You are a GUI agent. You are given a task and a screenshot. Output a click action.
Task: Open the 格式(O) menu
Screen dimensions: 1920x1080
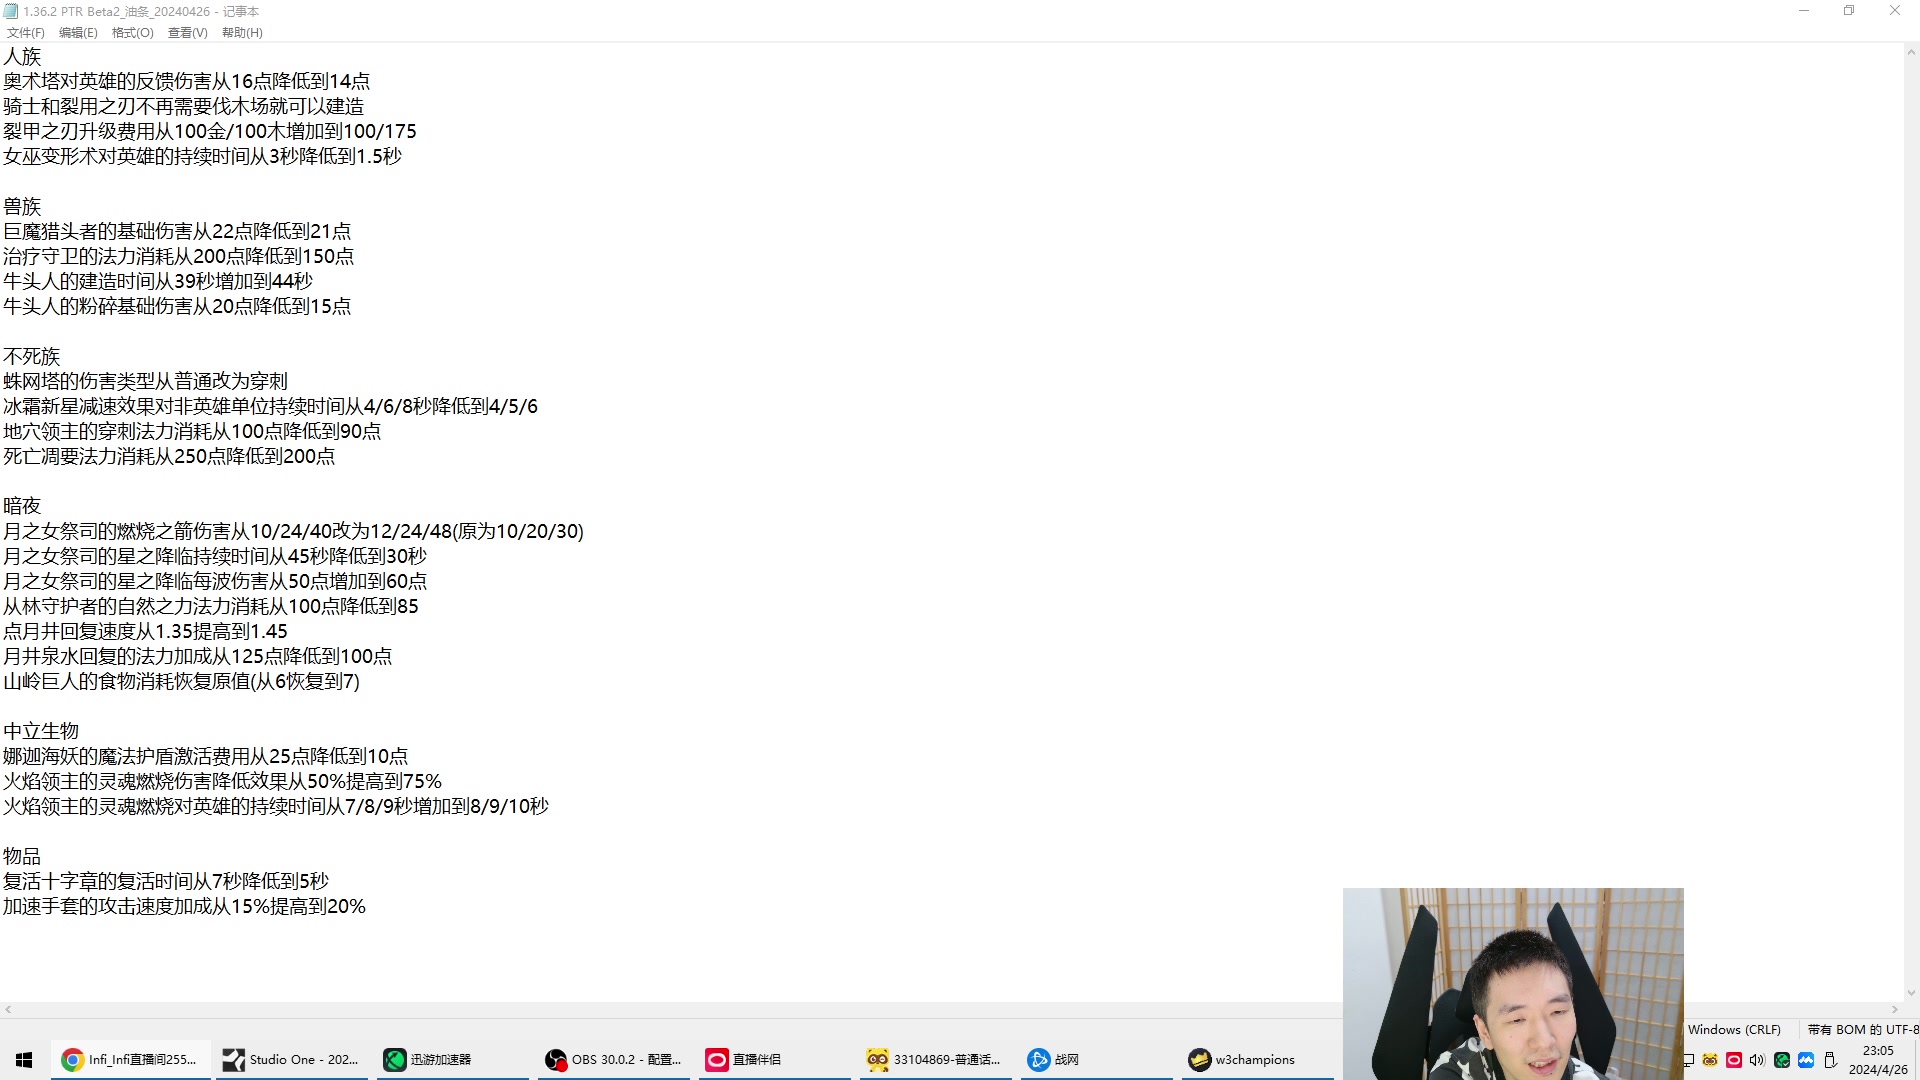pyautogui.click(x=132, y=33)
